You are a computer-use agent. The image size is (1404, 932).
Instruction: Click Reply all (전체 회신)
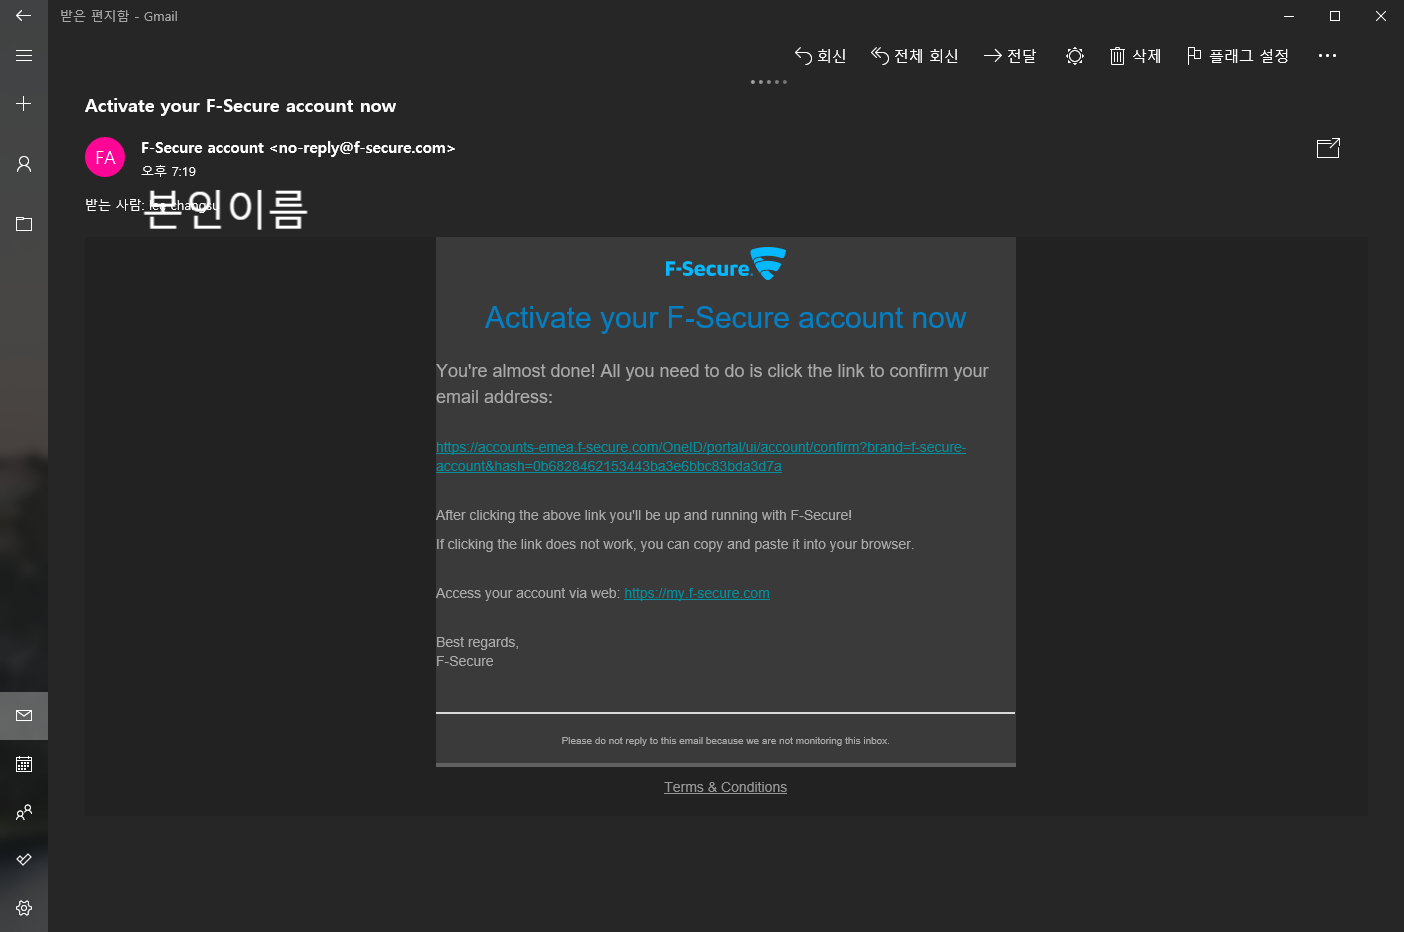(x=914, y=56)
